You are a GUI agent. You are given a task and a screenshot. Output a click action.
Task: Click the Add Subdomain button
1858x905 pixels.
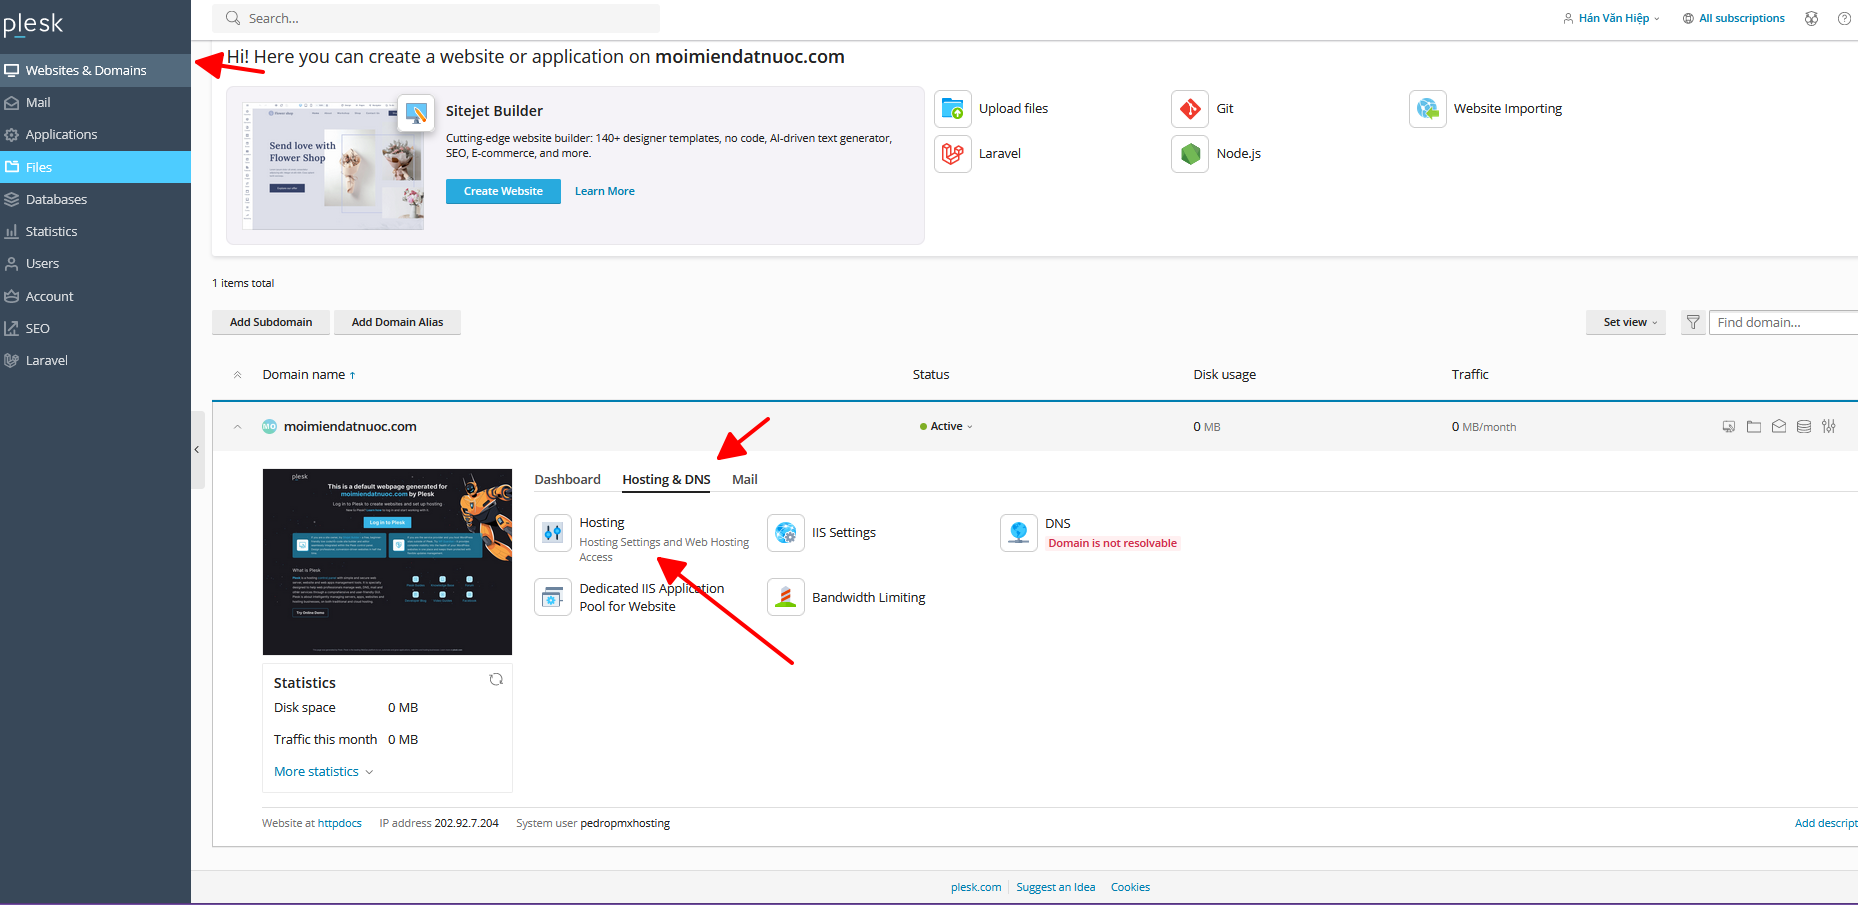pos(271,322)
